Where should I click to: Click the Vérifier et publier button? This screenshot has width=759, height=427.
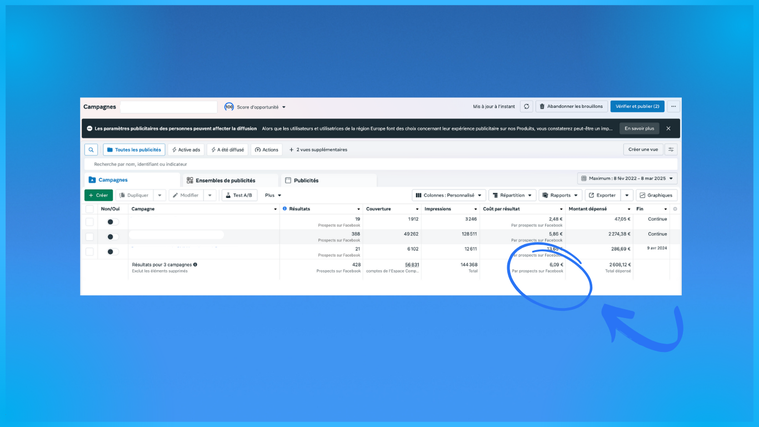pos(637,107)
